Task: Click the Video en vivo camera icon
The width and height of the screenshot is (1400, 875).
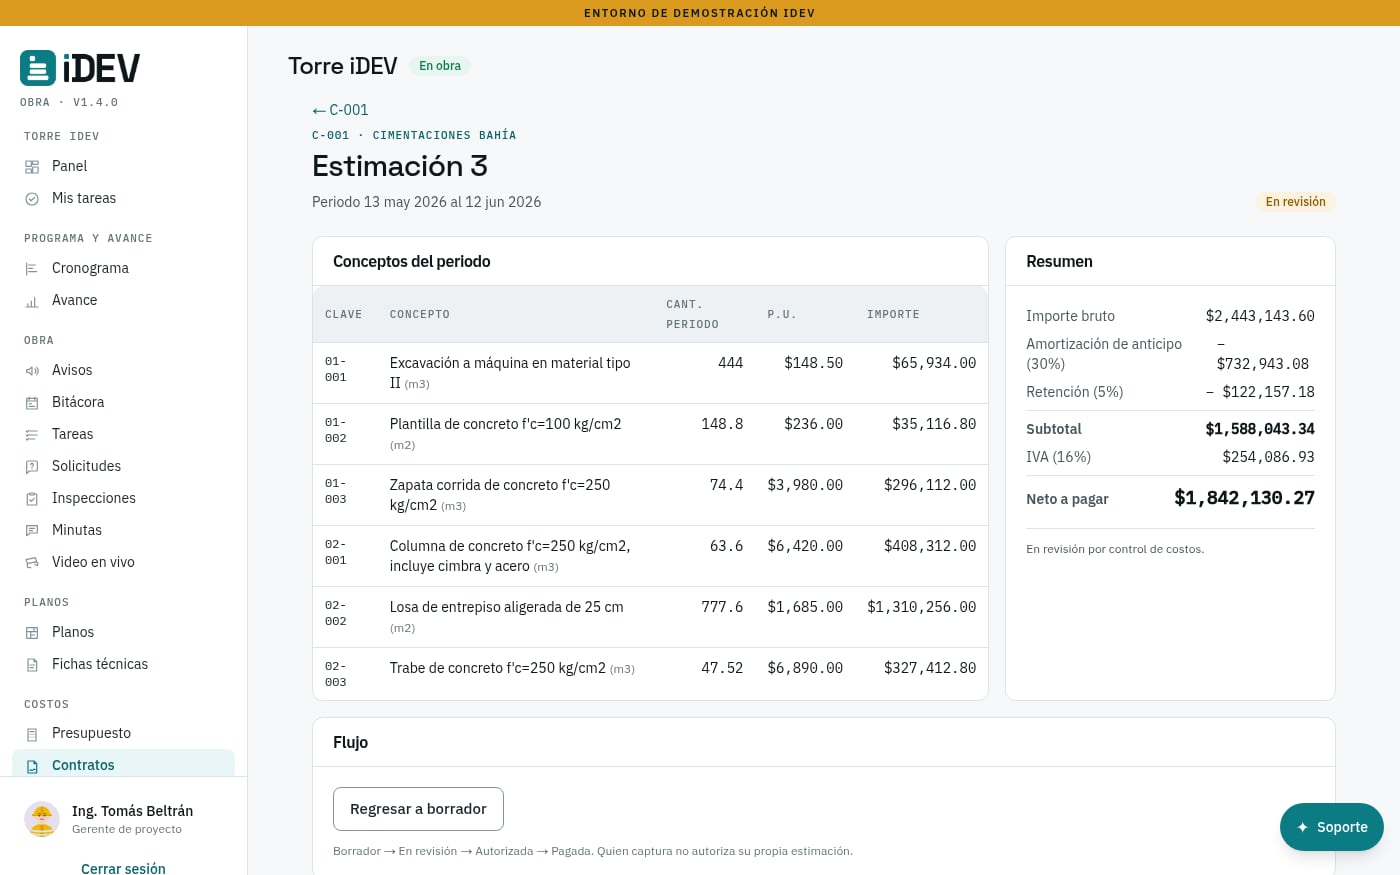Action: click(32, 563)
